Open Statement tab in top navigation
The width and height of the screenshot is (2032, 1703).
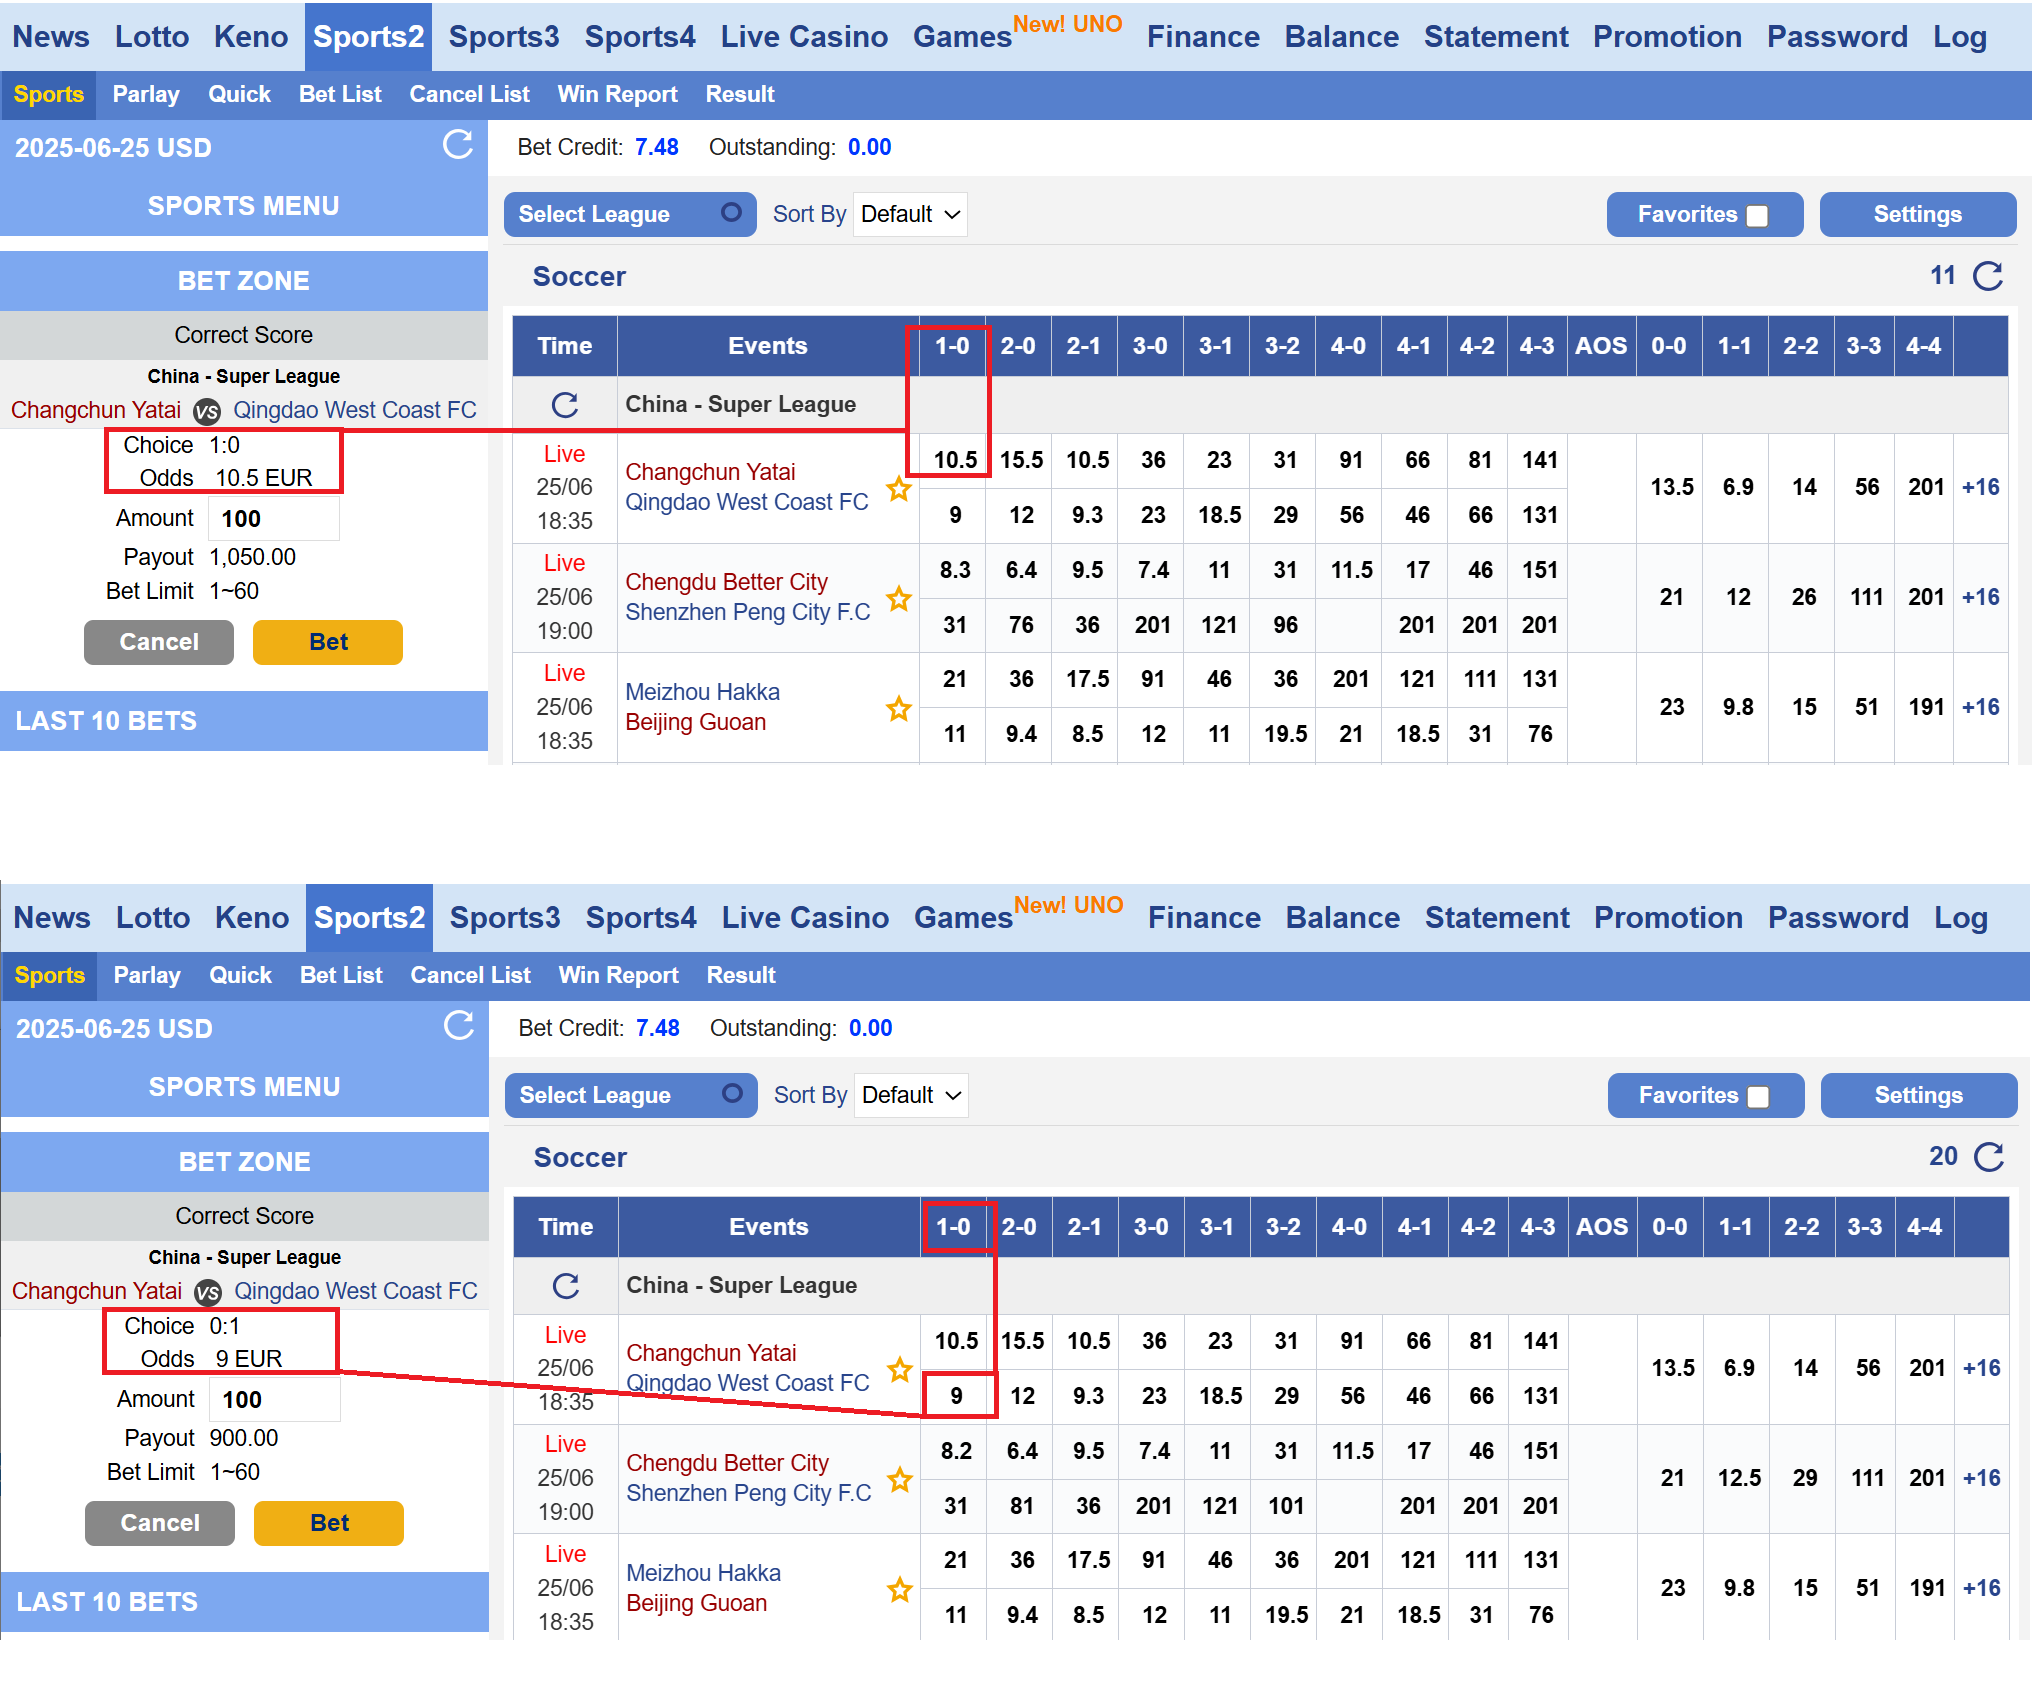coord(1496,37)
